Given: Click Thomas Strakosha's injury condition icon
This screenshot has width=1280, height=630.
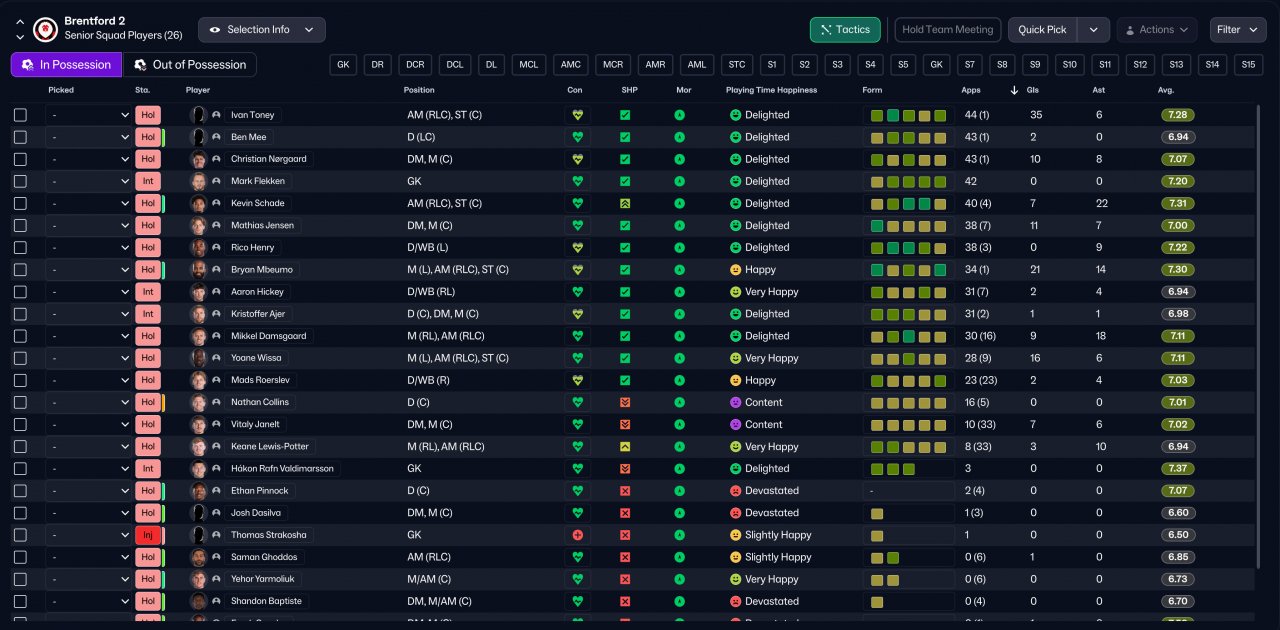Looking at the screenshot, I should (577, 535).
